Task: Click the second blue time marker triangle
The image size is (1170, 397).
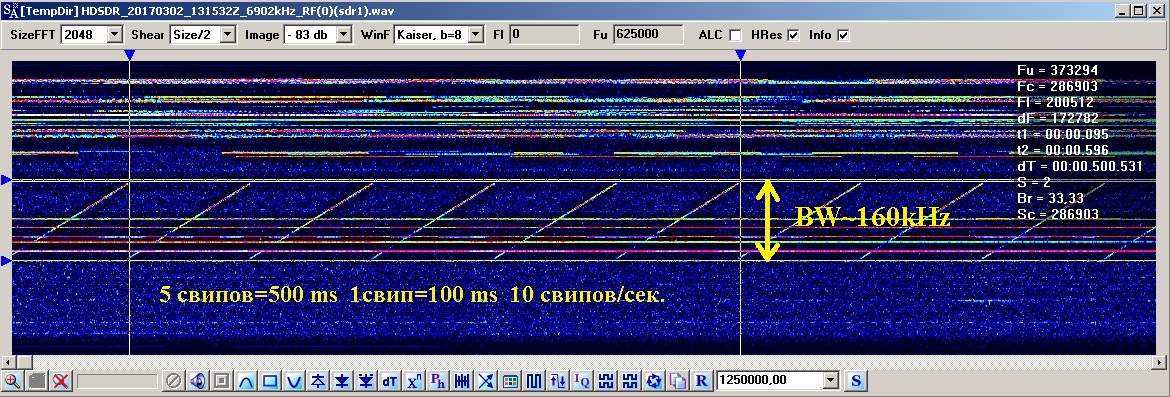Action: click(740, 55)
